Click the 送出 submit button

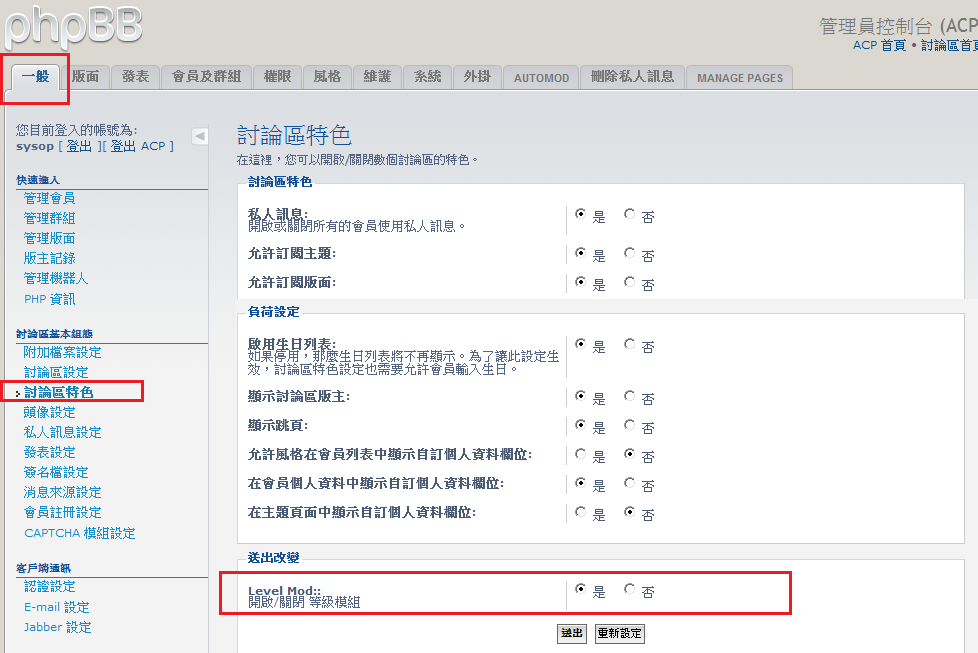pyautogui.click(x=571, y=633)
